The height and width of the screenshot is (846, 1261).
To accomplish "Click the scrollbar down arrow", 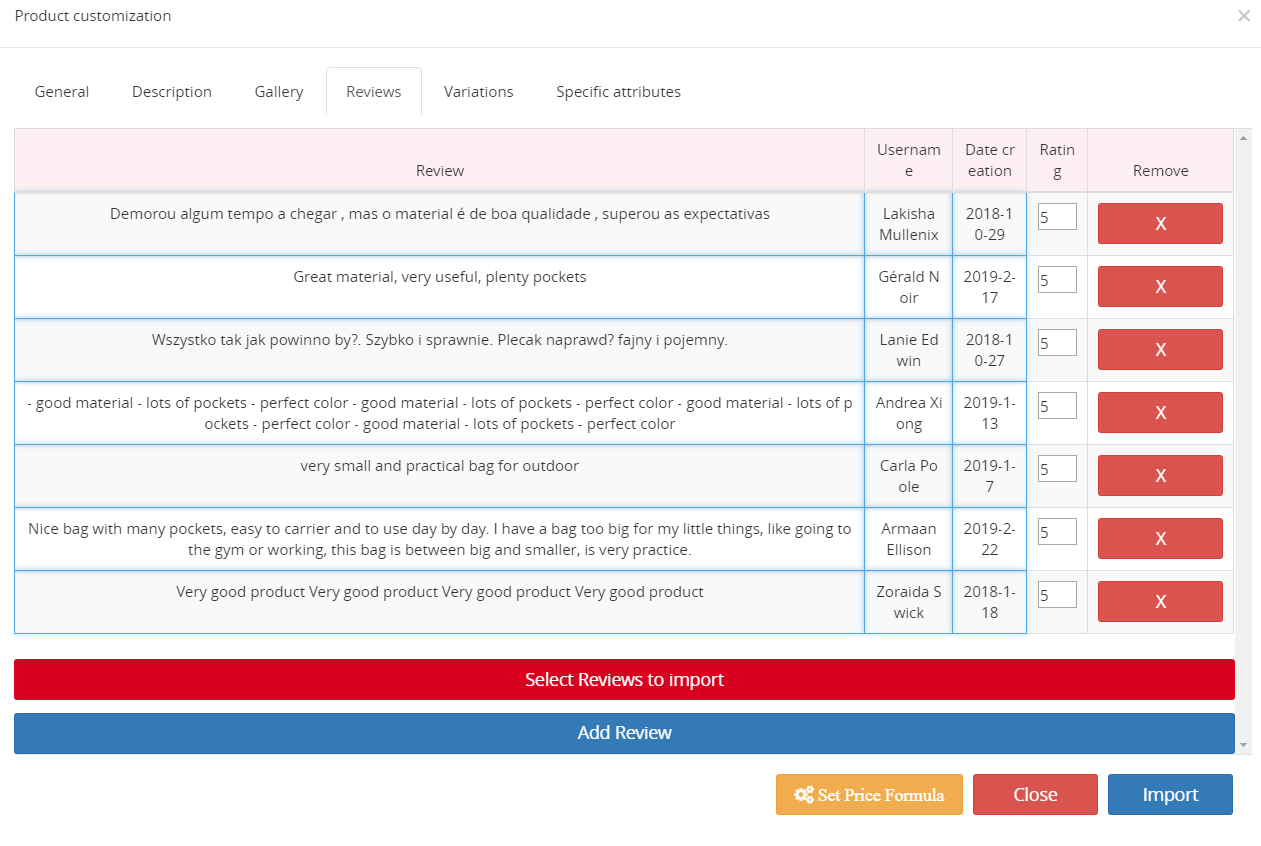I will click(1244, 745).
